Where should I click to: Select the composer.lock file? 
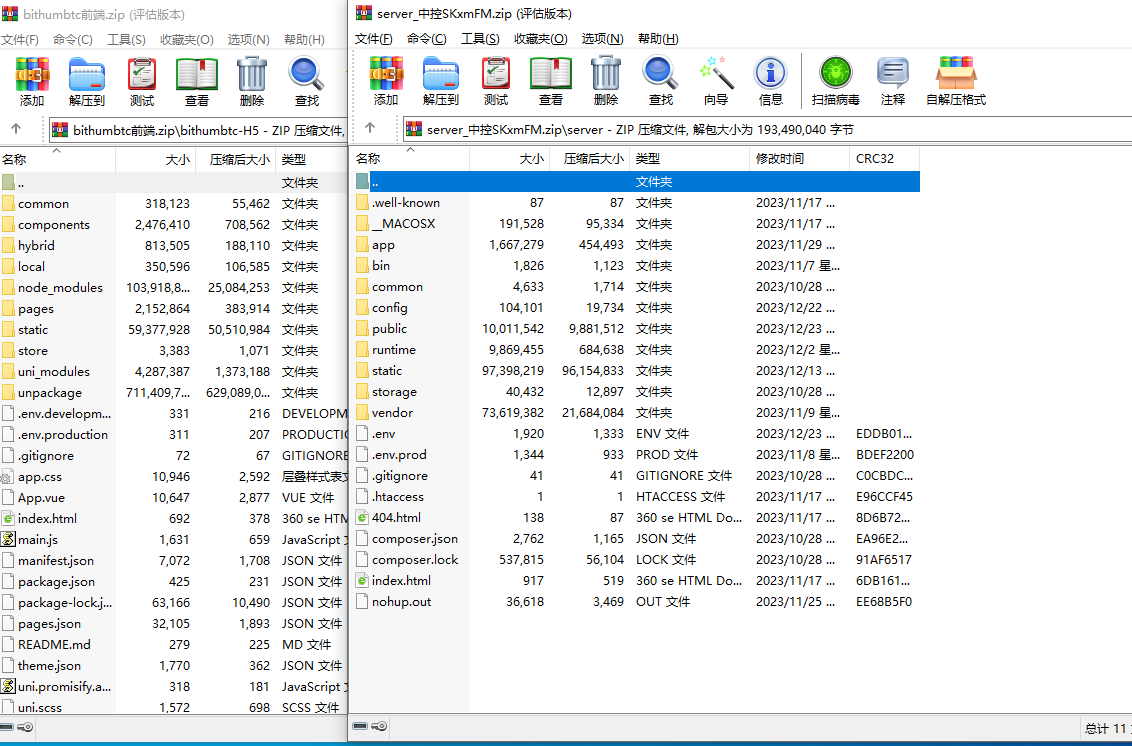pyautogui.click(x=414, y=560)
